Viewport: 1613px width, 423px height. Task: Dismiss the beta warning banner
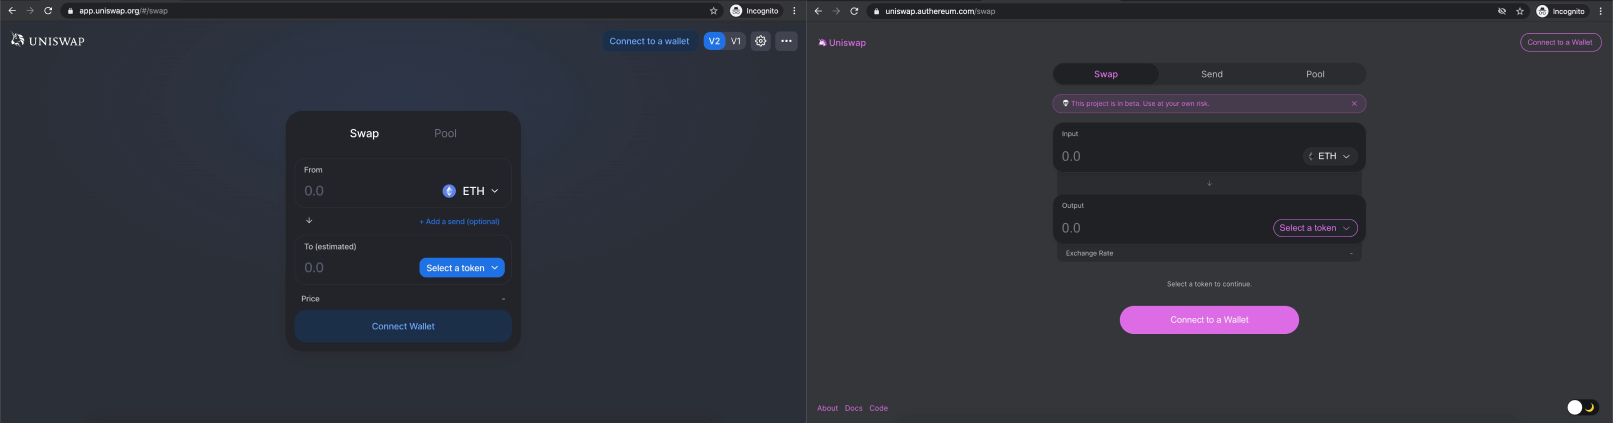[x=1354, y=103]
